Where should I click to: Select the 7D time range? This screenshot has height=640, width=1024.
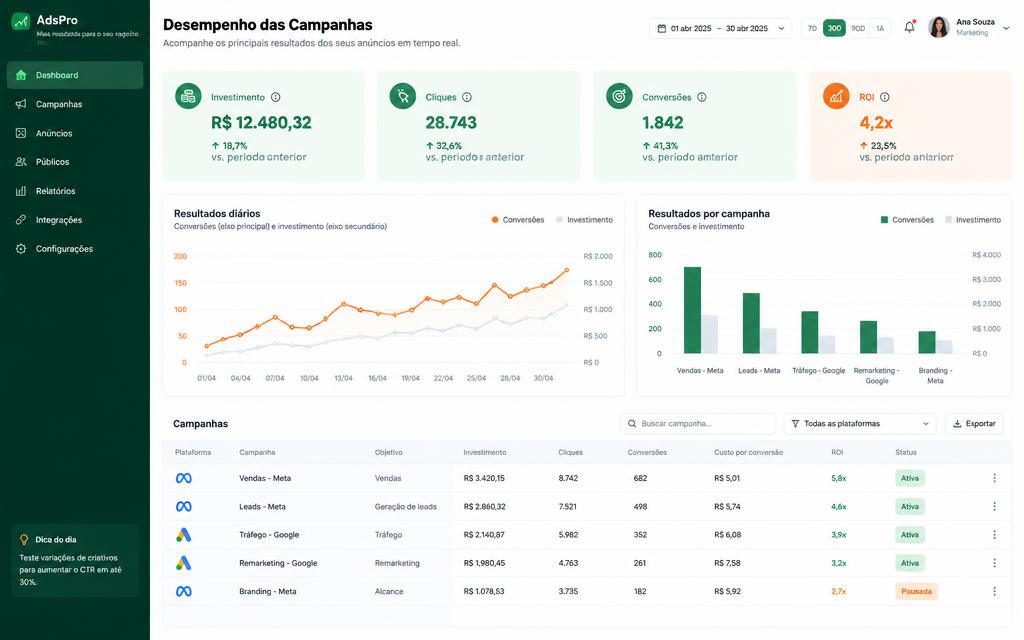tap(812, 28)
